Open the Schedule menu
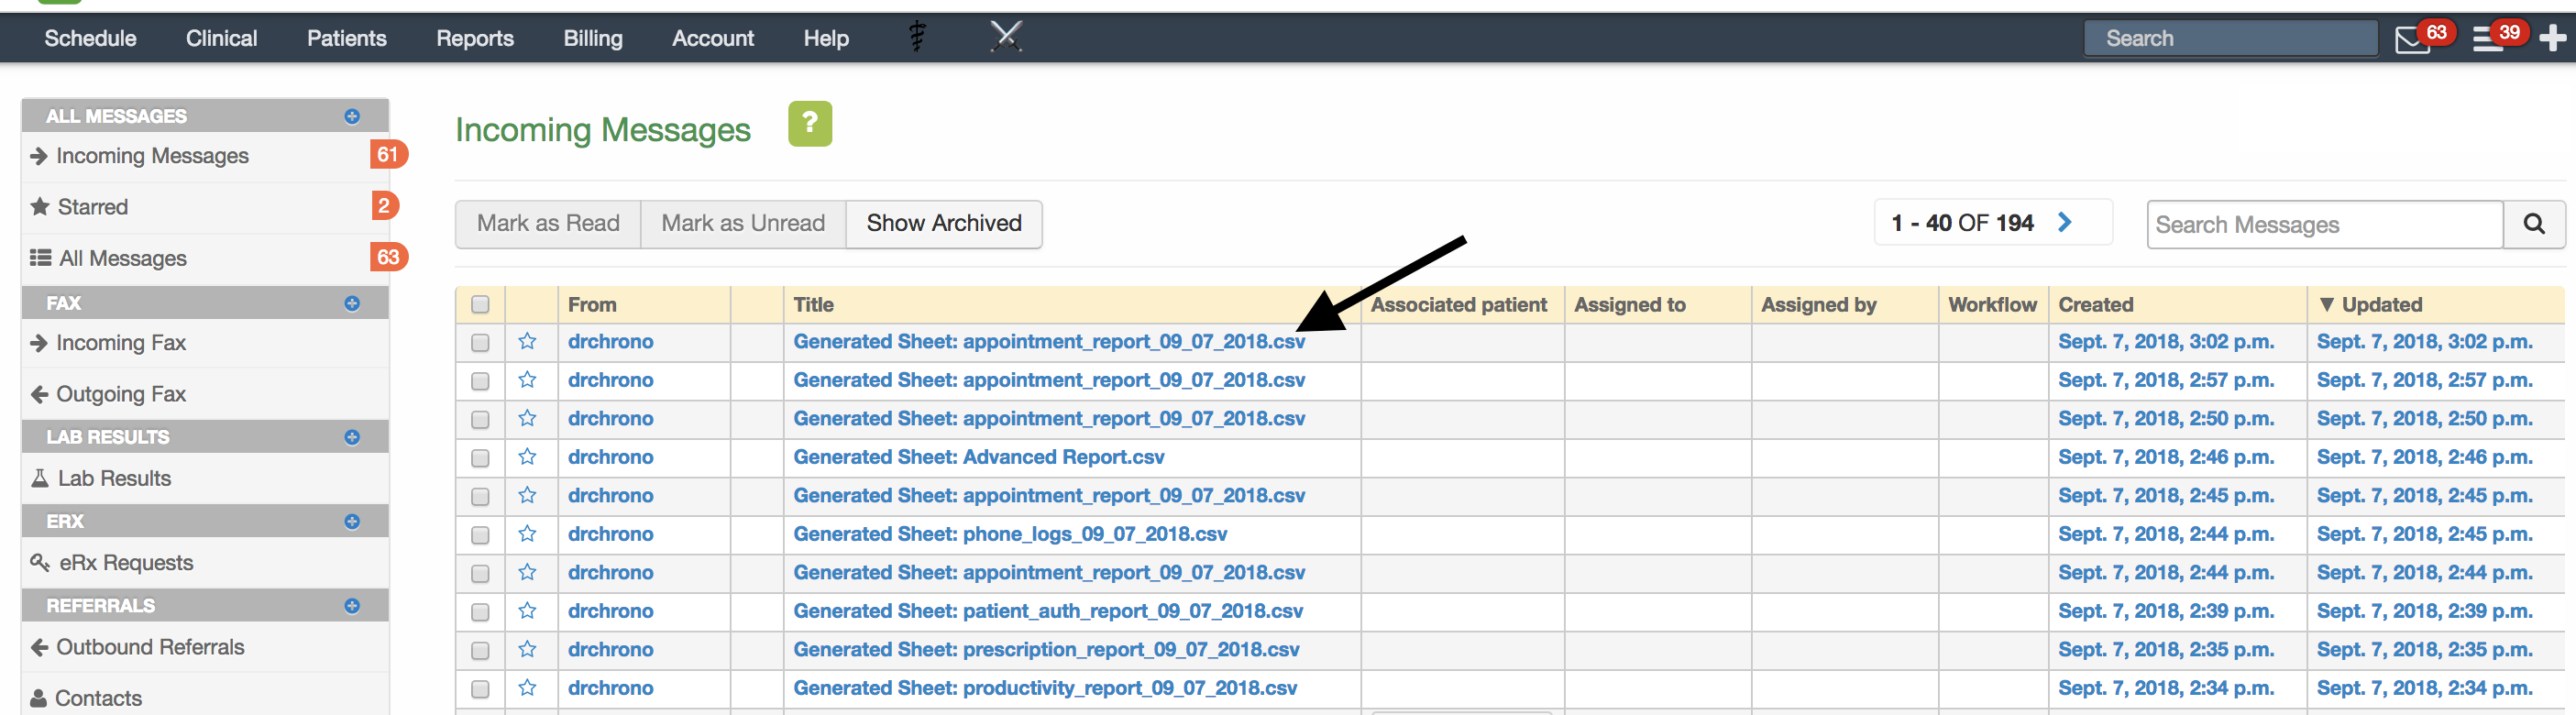The width and height of the screenshot is (2576, 715). 90,38
